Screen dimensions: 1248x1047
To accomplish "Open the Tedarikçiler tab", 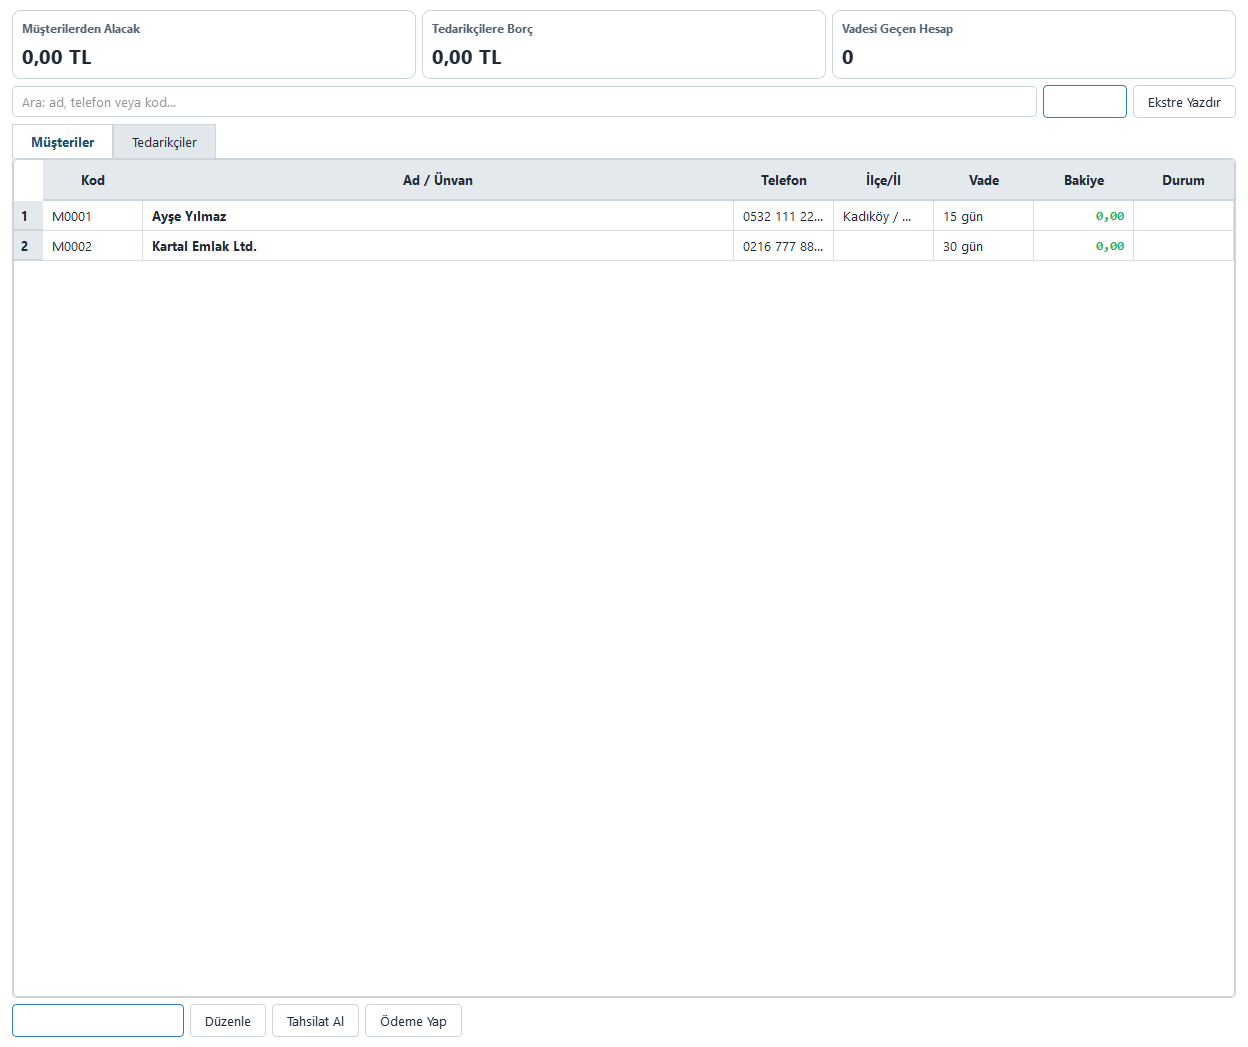I will pyautogui.click(x=164, y=142).
